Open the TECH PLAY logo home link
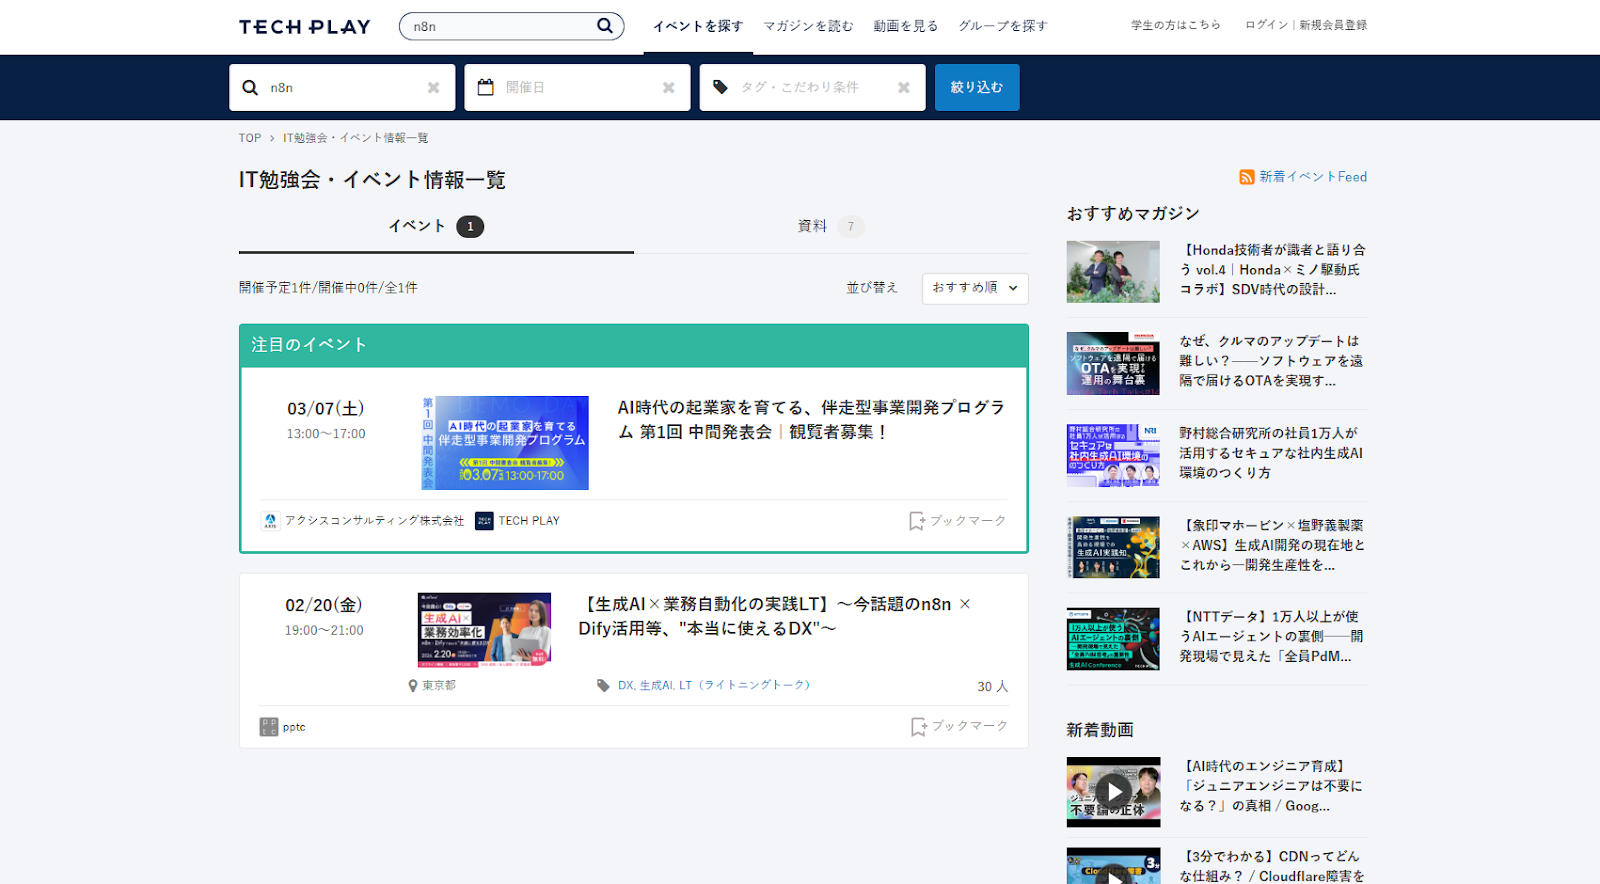Image resolution: width=1600 pixels, height=884 pixels. [x=304, y=27]
